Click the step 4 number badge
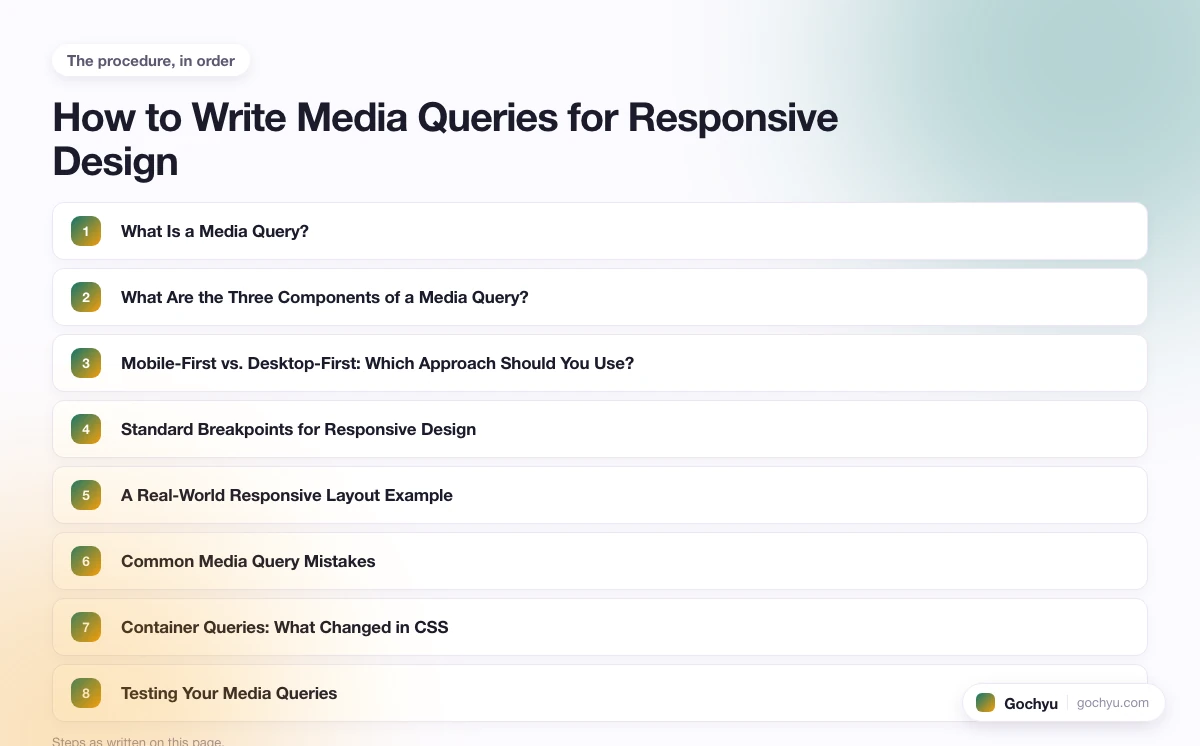This screenshot has height=746, width=1200. [x=86, y=429]
